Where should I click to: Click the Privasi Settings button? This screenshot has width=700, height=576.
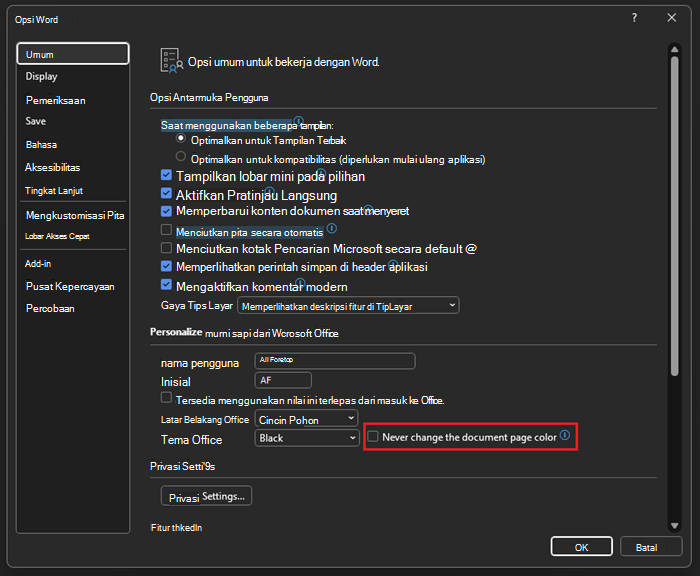point(206,496)
